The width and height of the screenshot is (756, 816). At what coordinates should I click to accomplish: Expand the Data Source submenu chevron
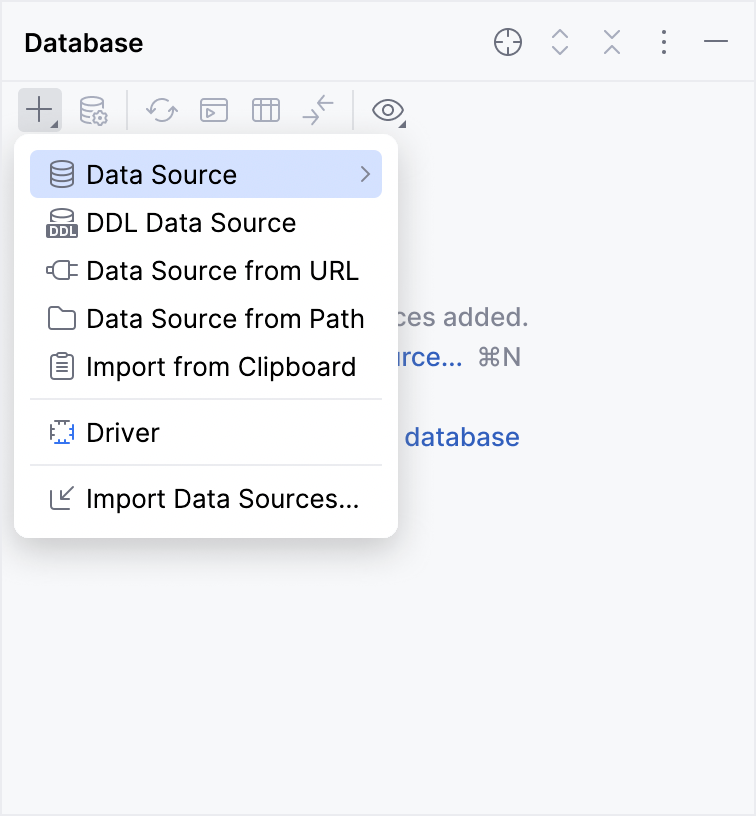pyautogui.click(x=365, y=174)
